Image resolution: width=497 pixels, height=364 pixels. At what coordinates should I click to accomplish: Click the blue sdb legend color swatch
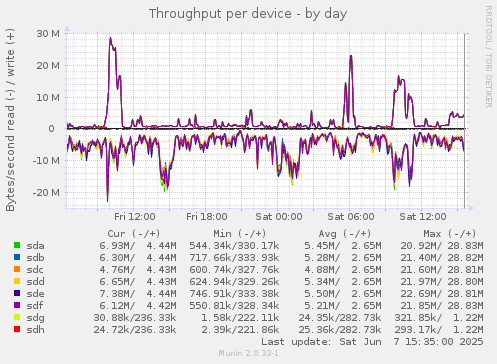point(17,257)
